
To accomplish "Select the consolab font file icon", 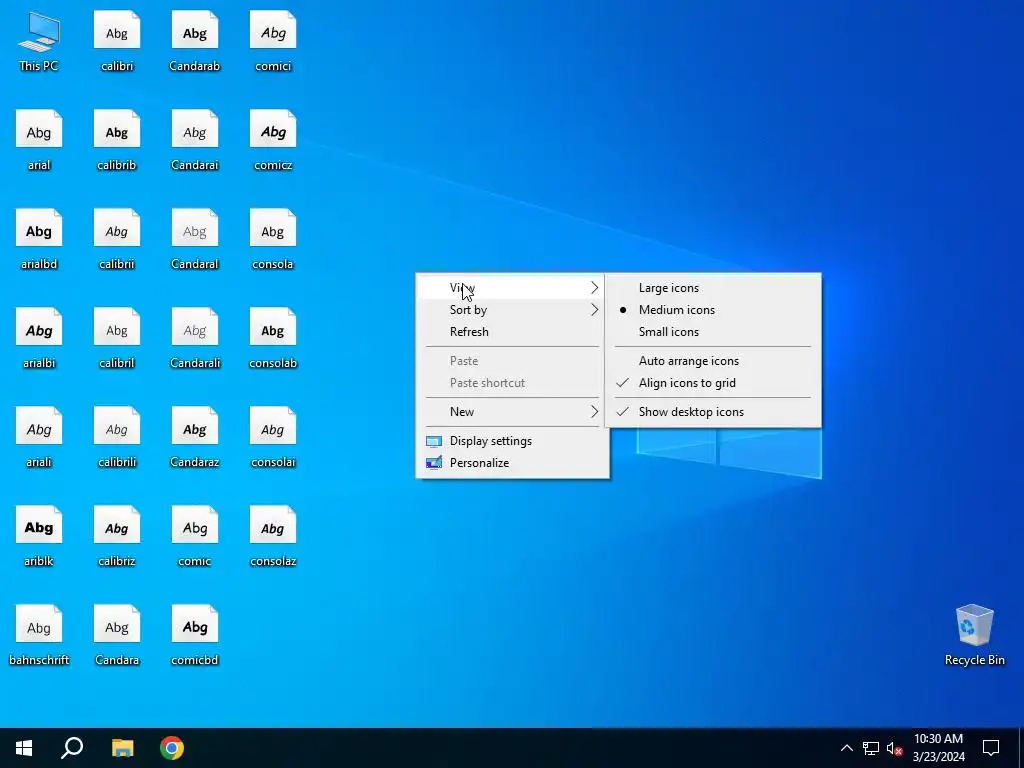I will (x=273, y=338).
